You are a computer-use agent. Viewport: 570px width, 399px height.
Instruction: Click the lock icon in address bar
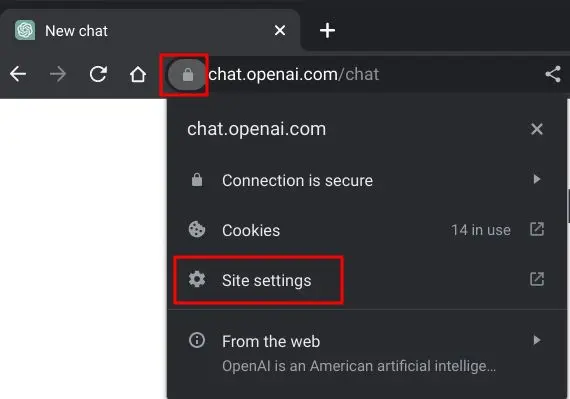(x=187, y=75)
